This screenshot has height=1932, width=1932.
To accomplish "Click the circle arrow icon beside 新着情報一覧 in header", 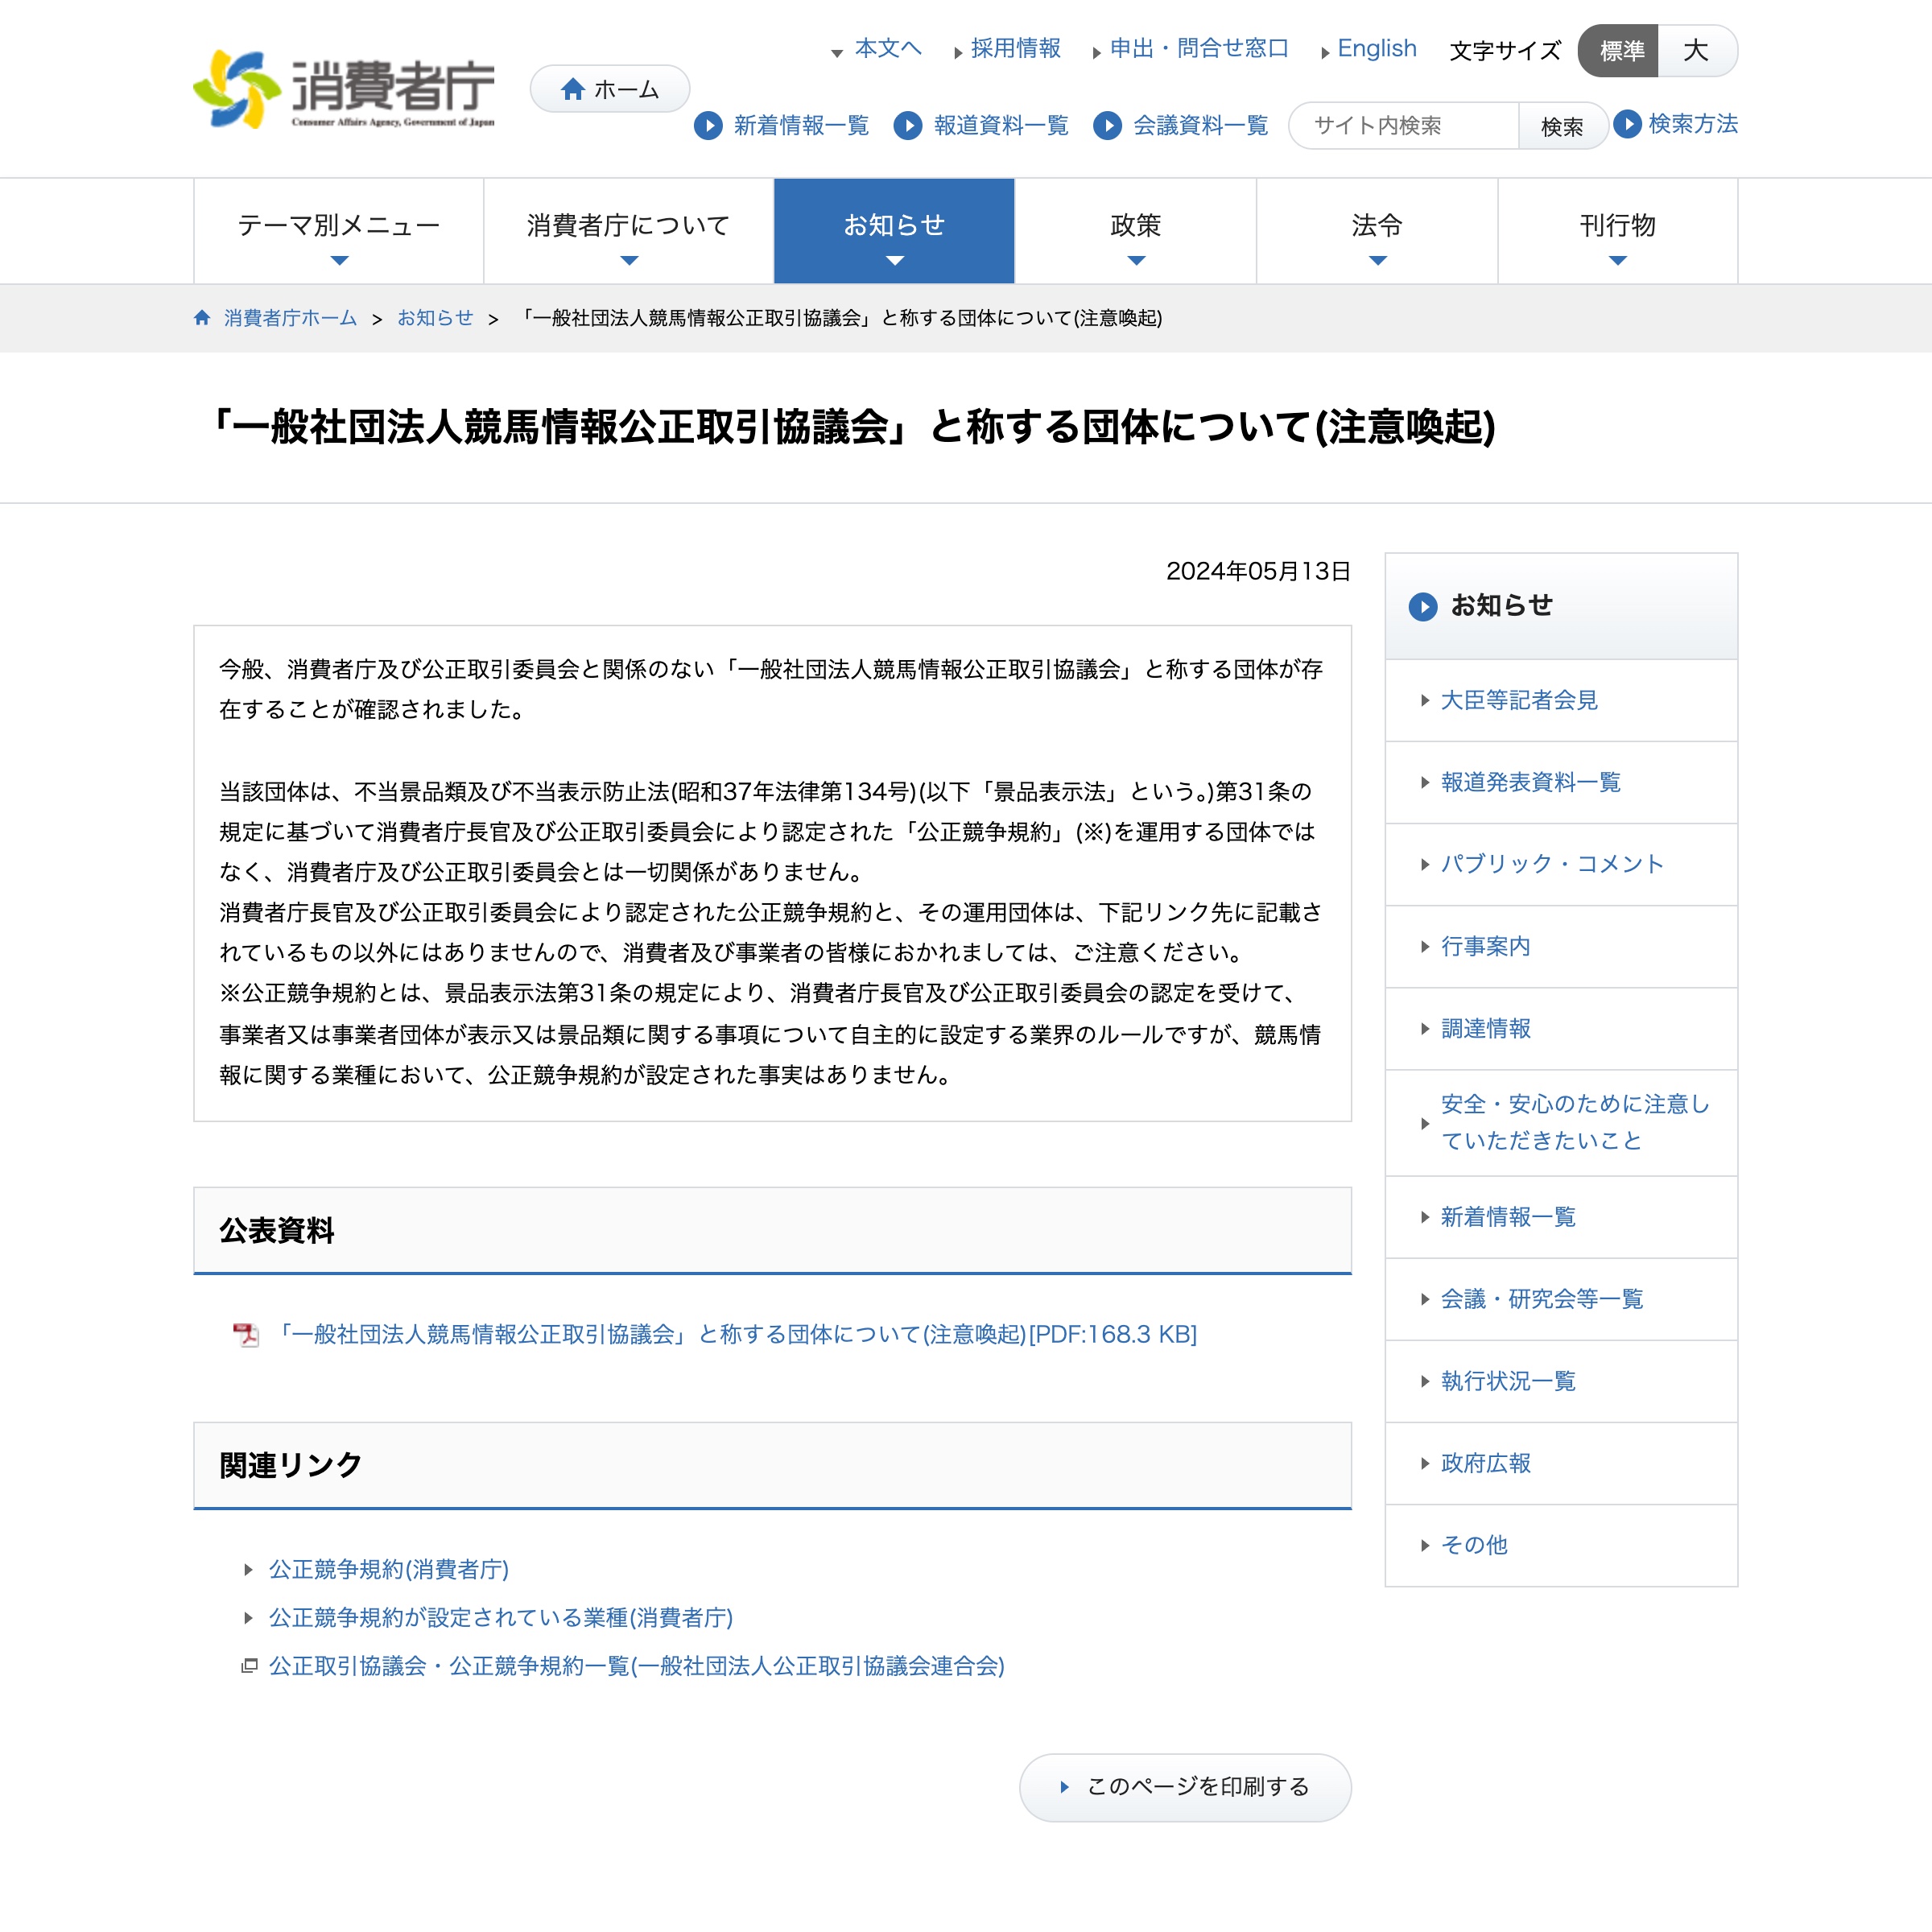I will (x=708, y=125).
